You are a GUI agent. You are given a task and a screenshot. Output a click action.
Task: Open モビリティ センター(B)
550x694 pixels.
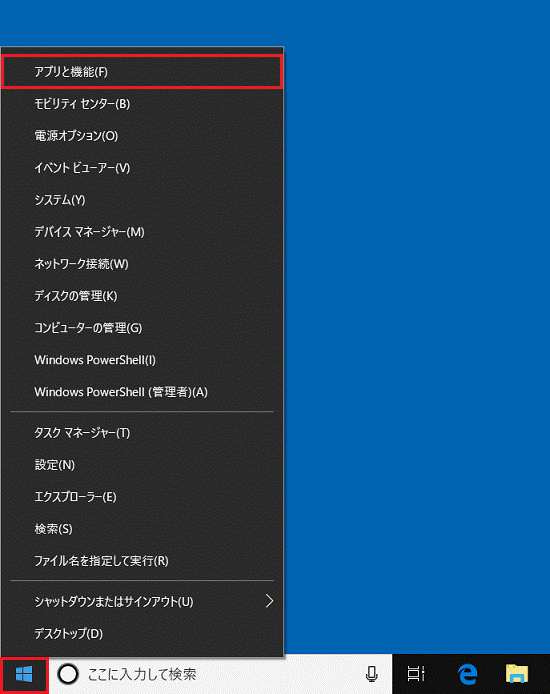point(142,104)
